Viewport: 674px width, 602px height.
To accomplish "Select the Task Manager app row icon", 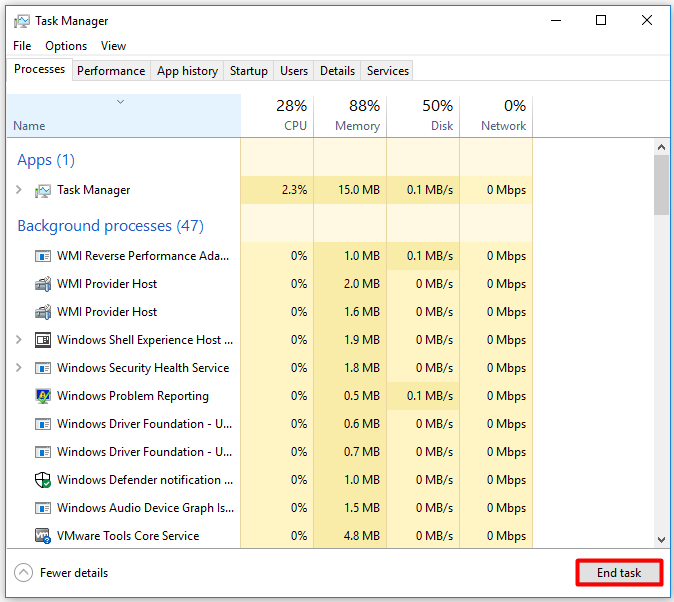I will click(x=43, y=190).
